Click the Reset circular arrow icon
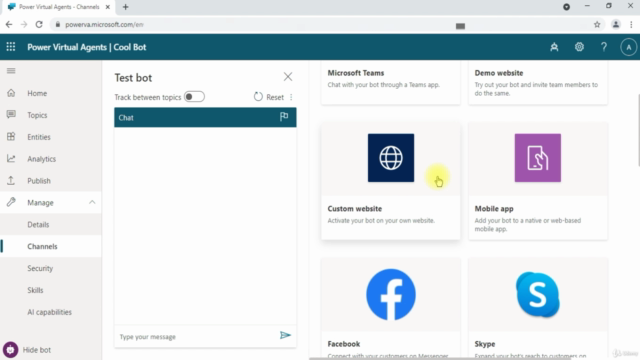This screenshot has height=360, width=640. pyautogui.click(x=258, y=97)
